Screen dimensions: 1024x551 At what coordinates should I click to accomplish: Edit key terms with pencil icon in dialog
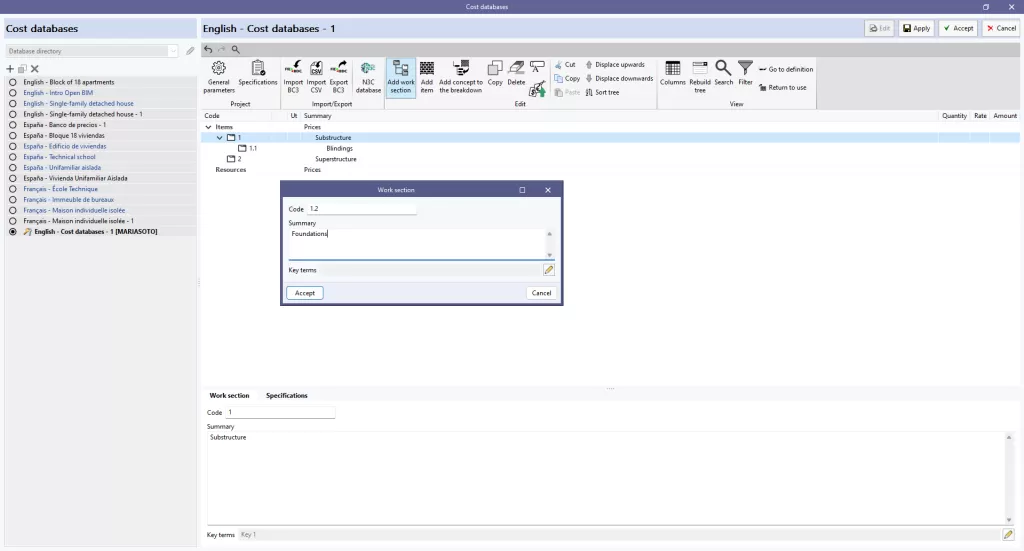pos(549,270)
